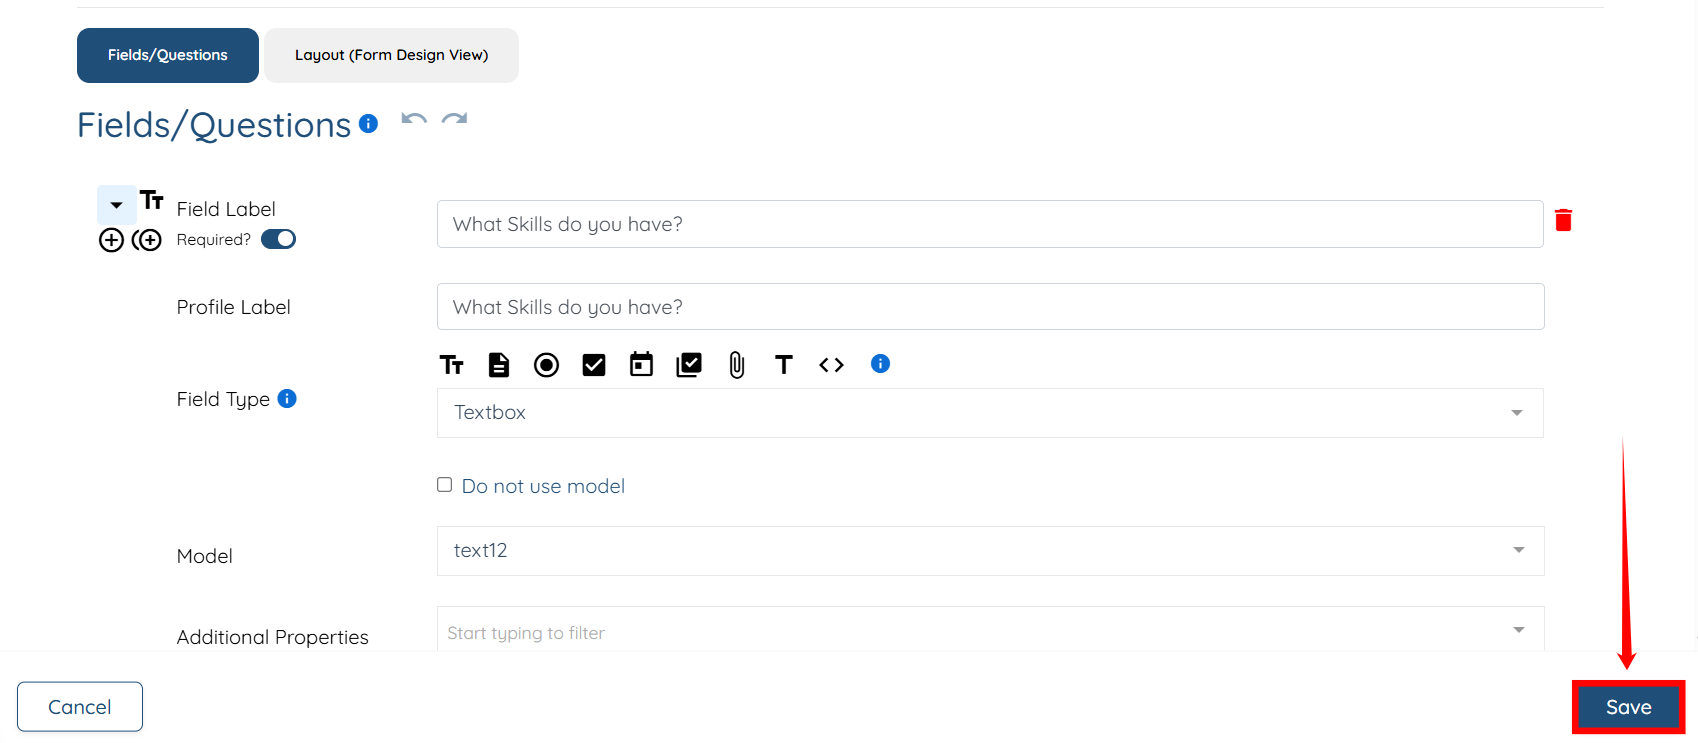Switch to the Layout (Form Design View) tab

tap(391, 55)
